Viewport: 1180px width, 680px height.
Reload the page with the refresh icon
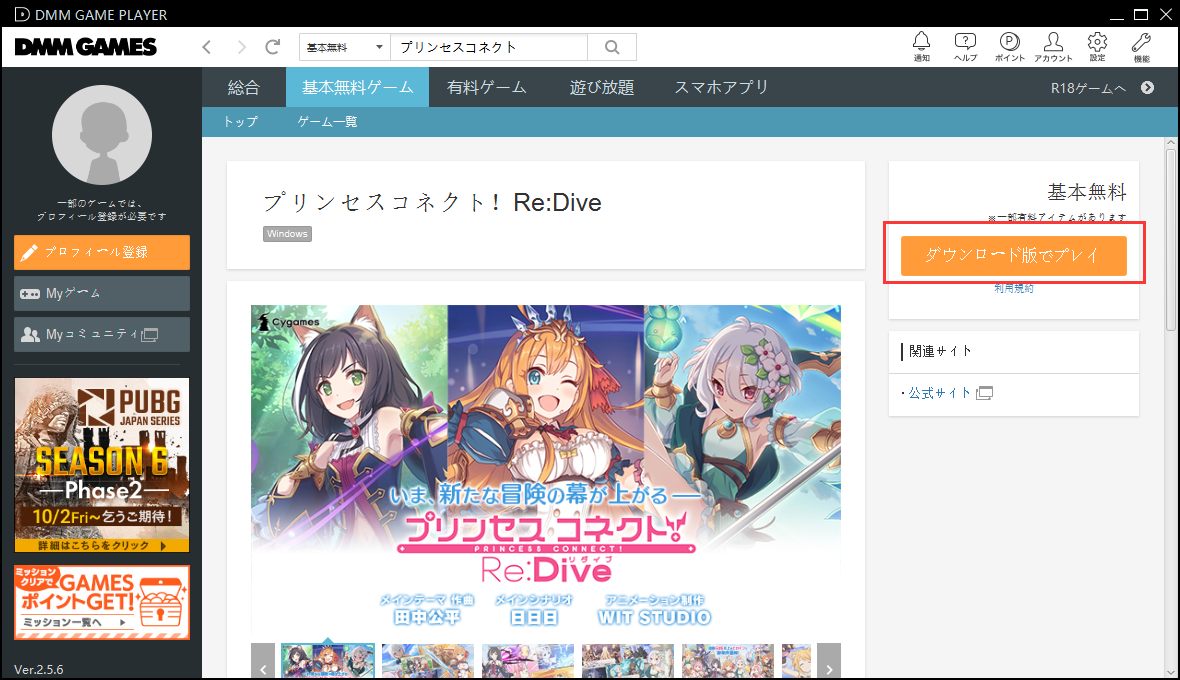[x=272, y=47]
